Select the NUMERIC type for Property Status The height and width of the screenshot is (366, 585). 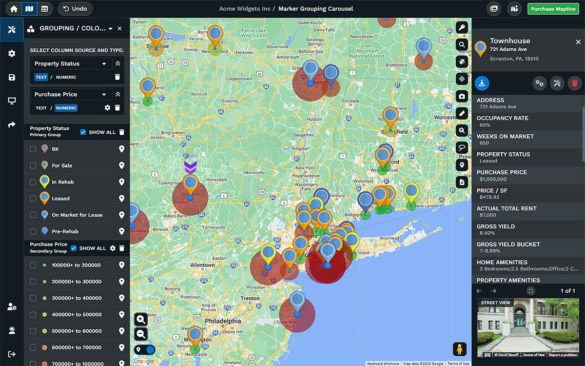click(66, 77)
